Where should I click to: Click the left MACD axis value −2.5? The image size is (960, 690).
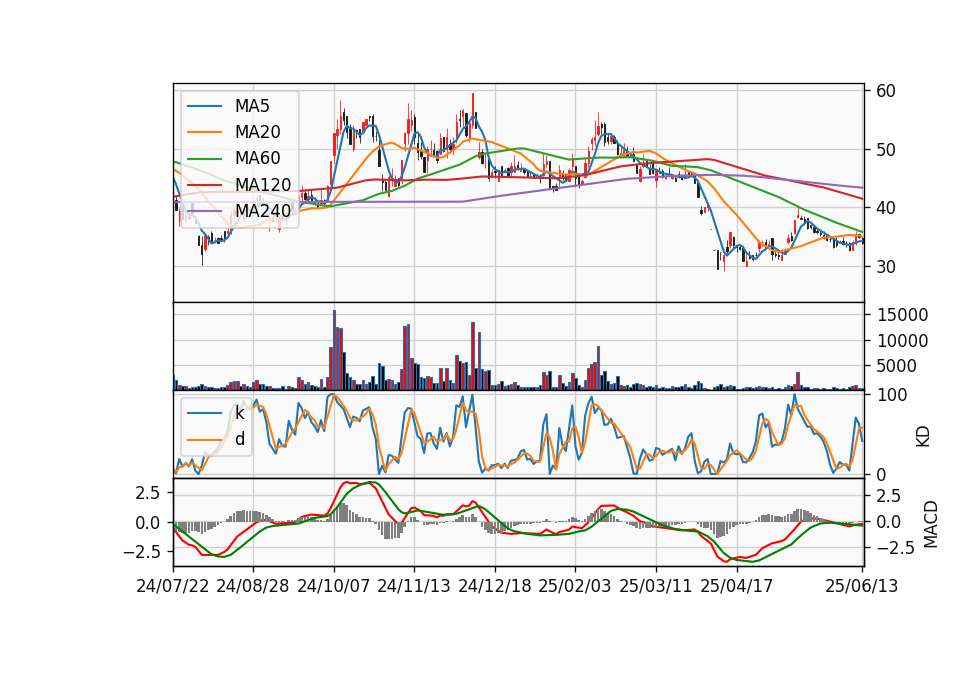tap(141, 552)
